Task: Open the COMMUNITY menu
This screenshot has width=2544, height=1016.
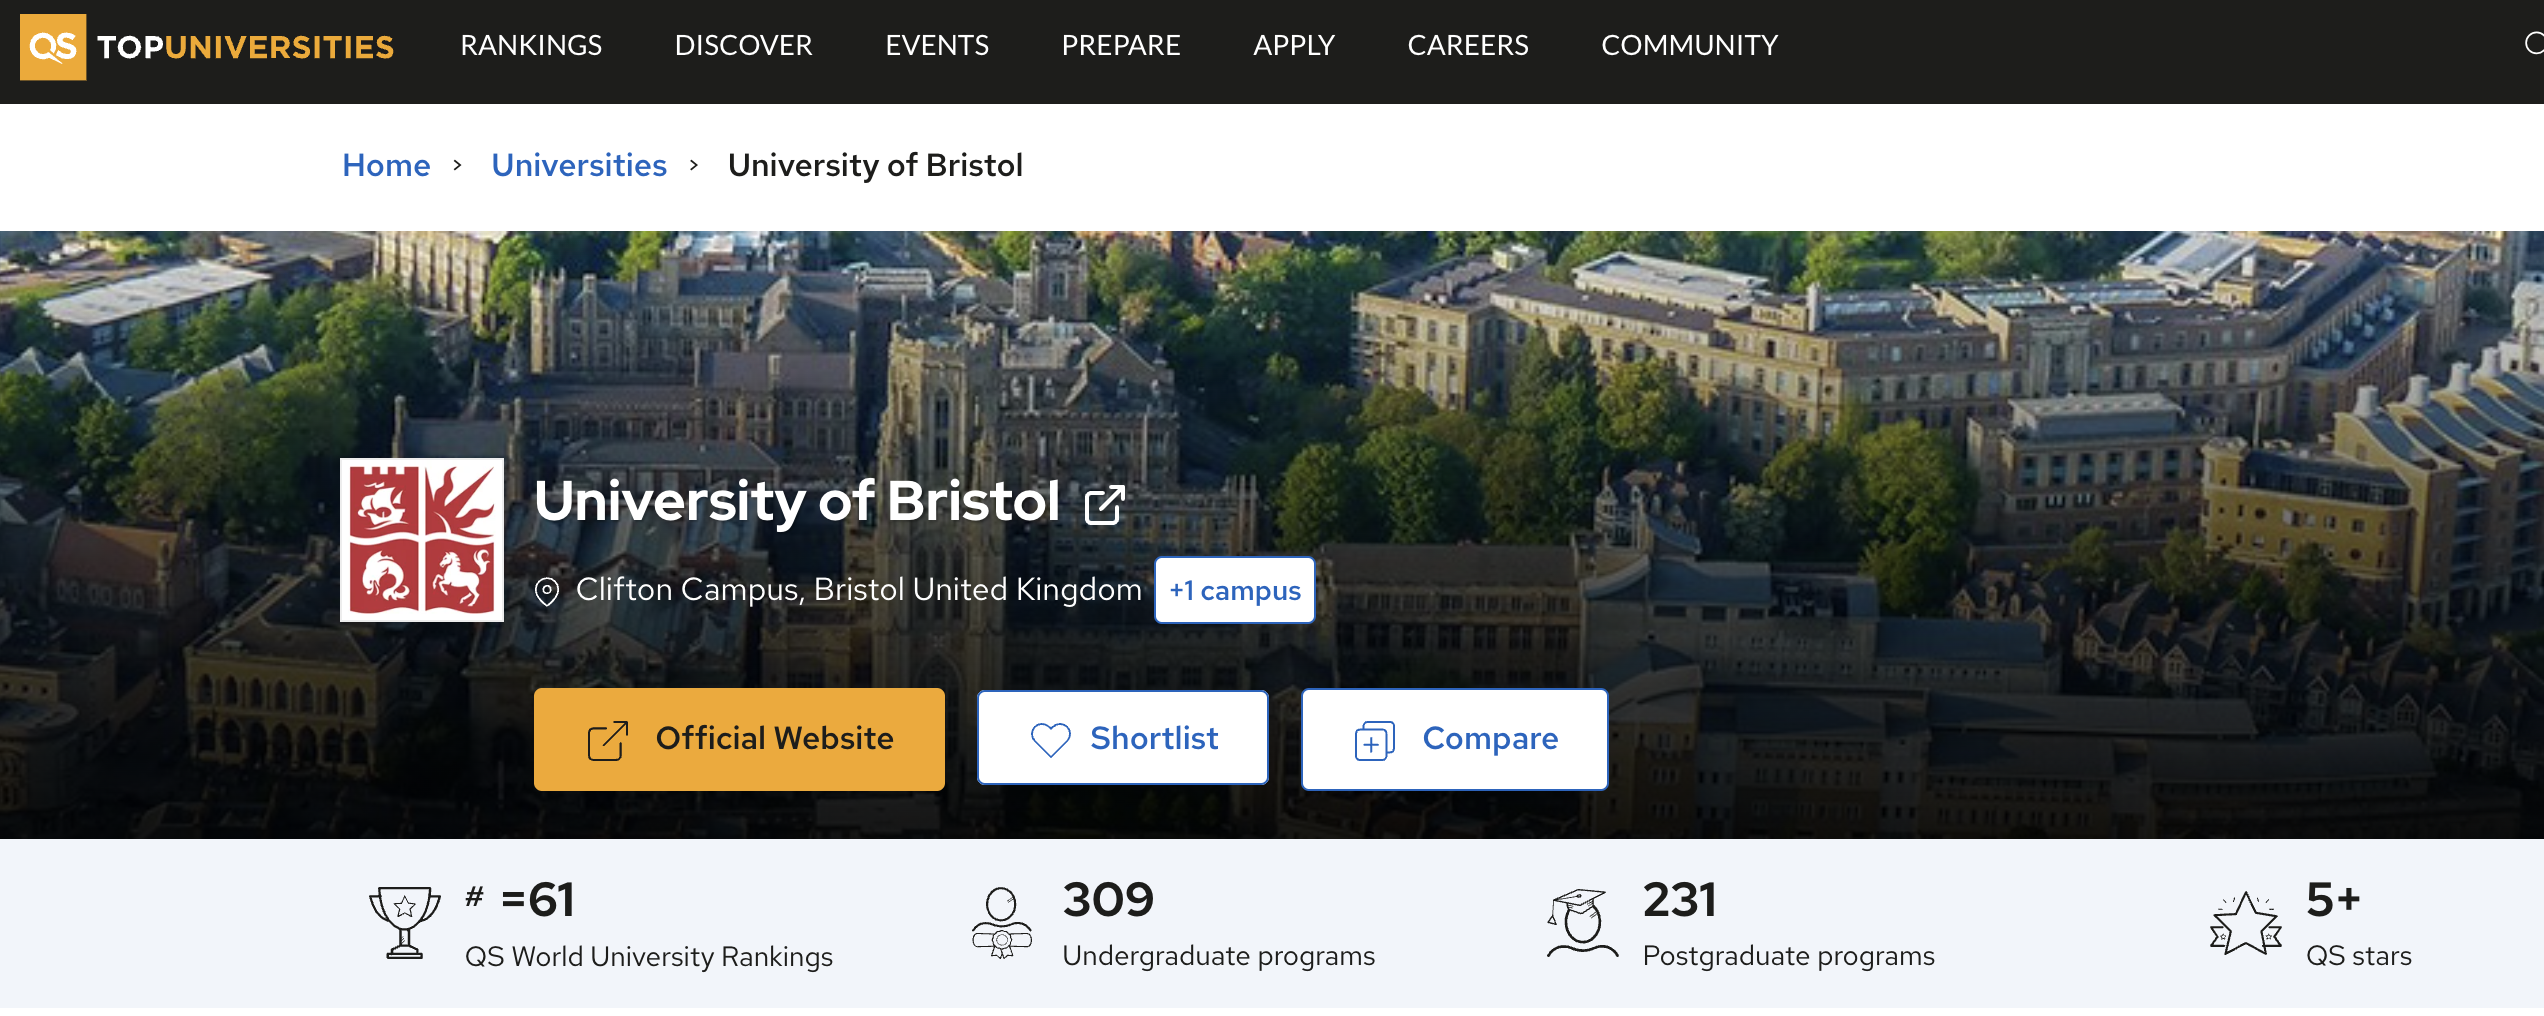Action: (x=1690, y=45)
